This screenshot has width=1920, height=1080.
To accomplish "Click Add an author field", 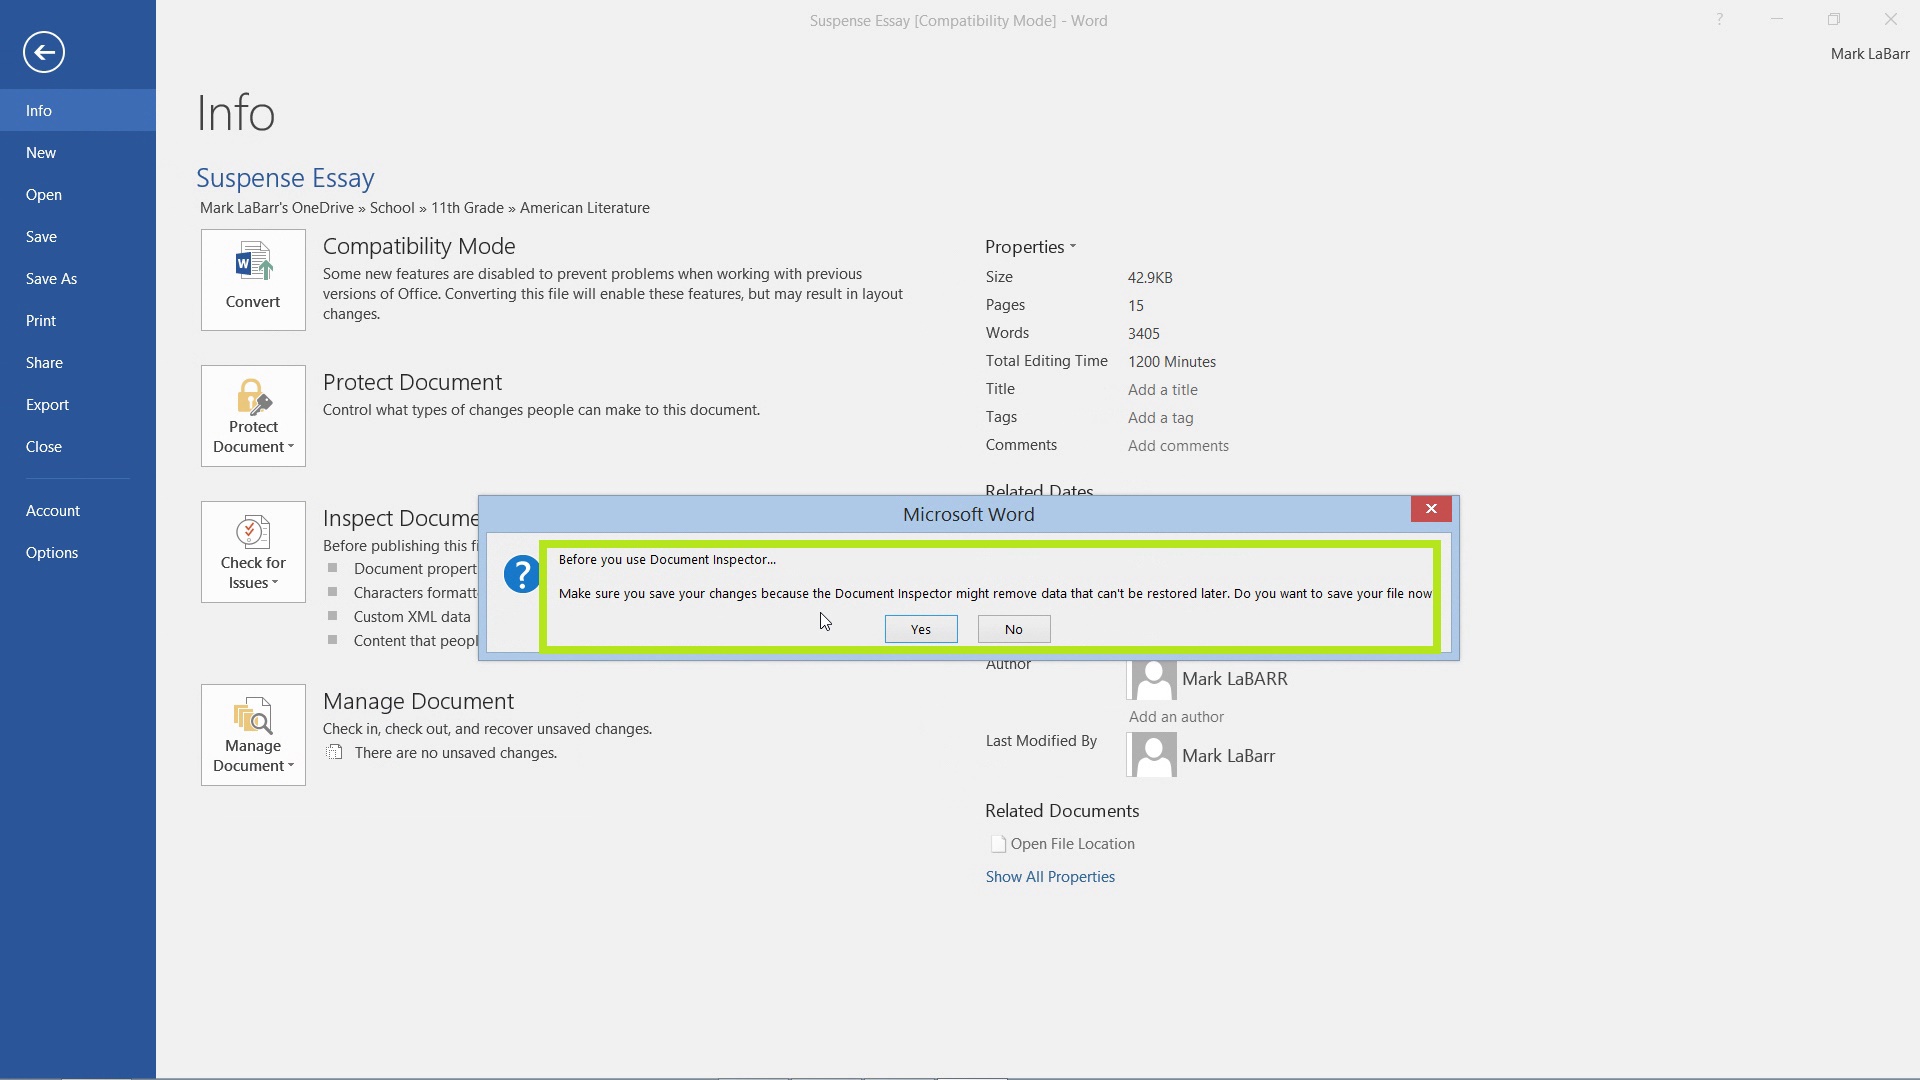I will pos(1176,717).
